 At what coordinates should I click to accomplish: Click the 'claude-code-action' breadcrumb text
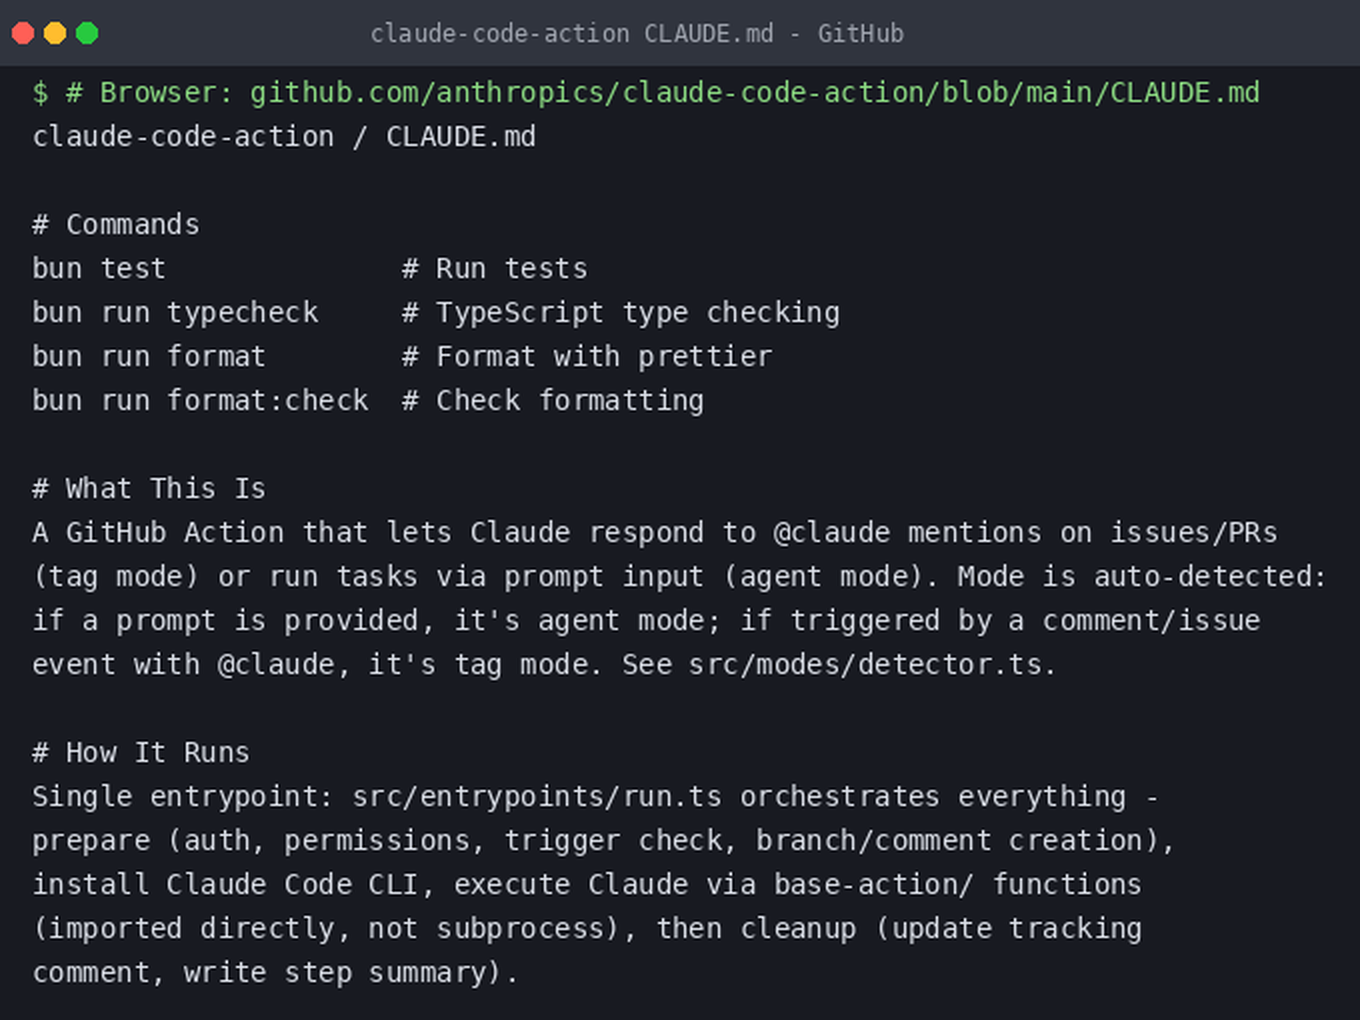(x=183, y=136)
